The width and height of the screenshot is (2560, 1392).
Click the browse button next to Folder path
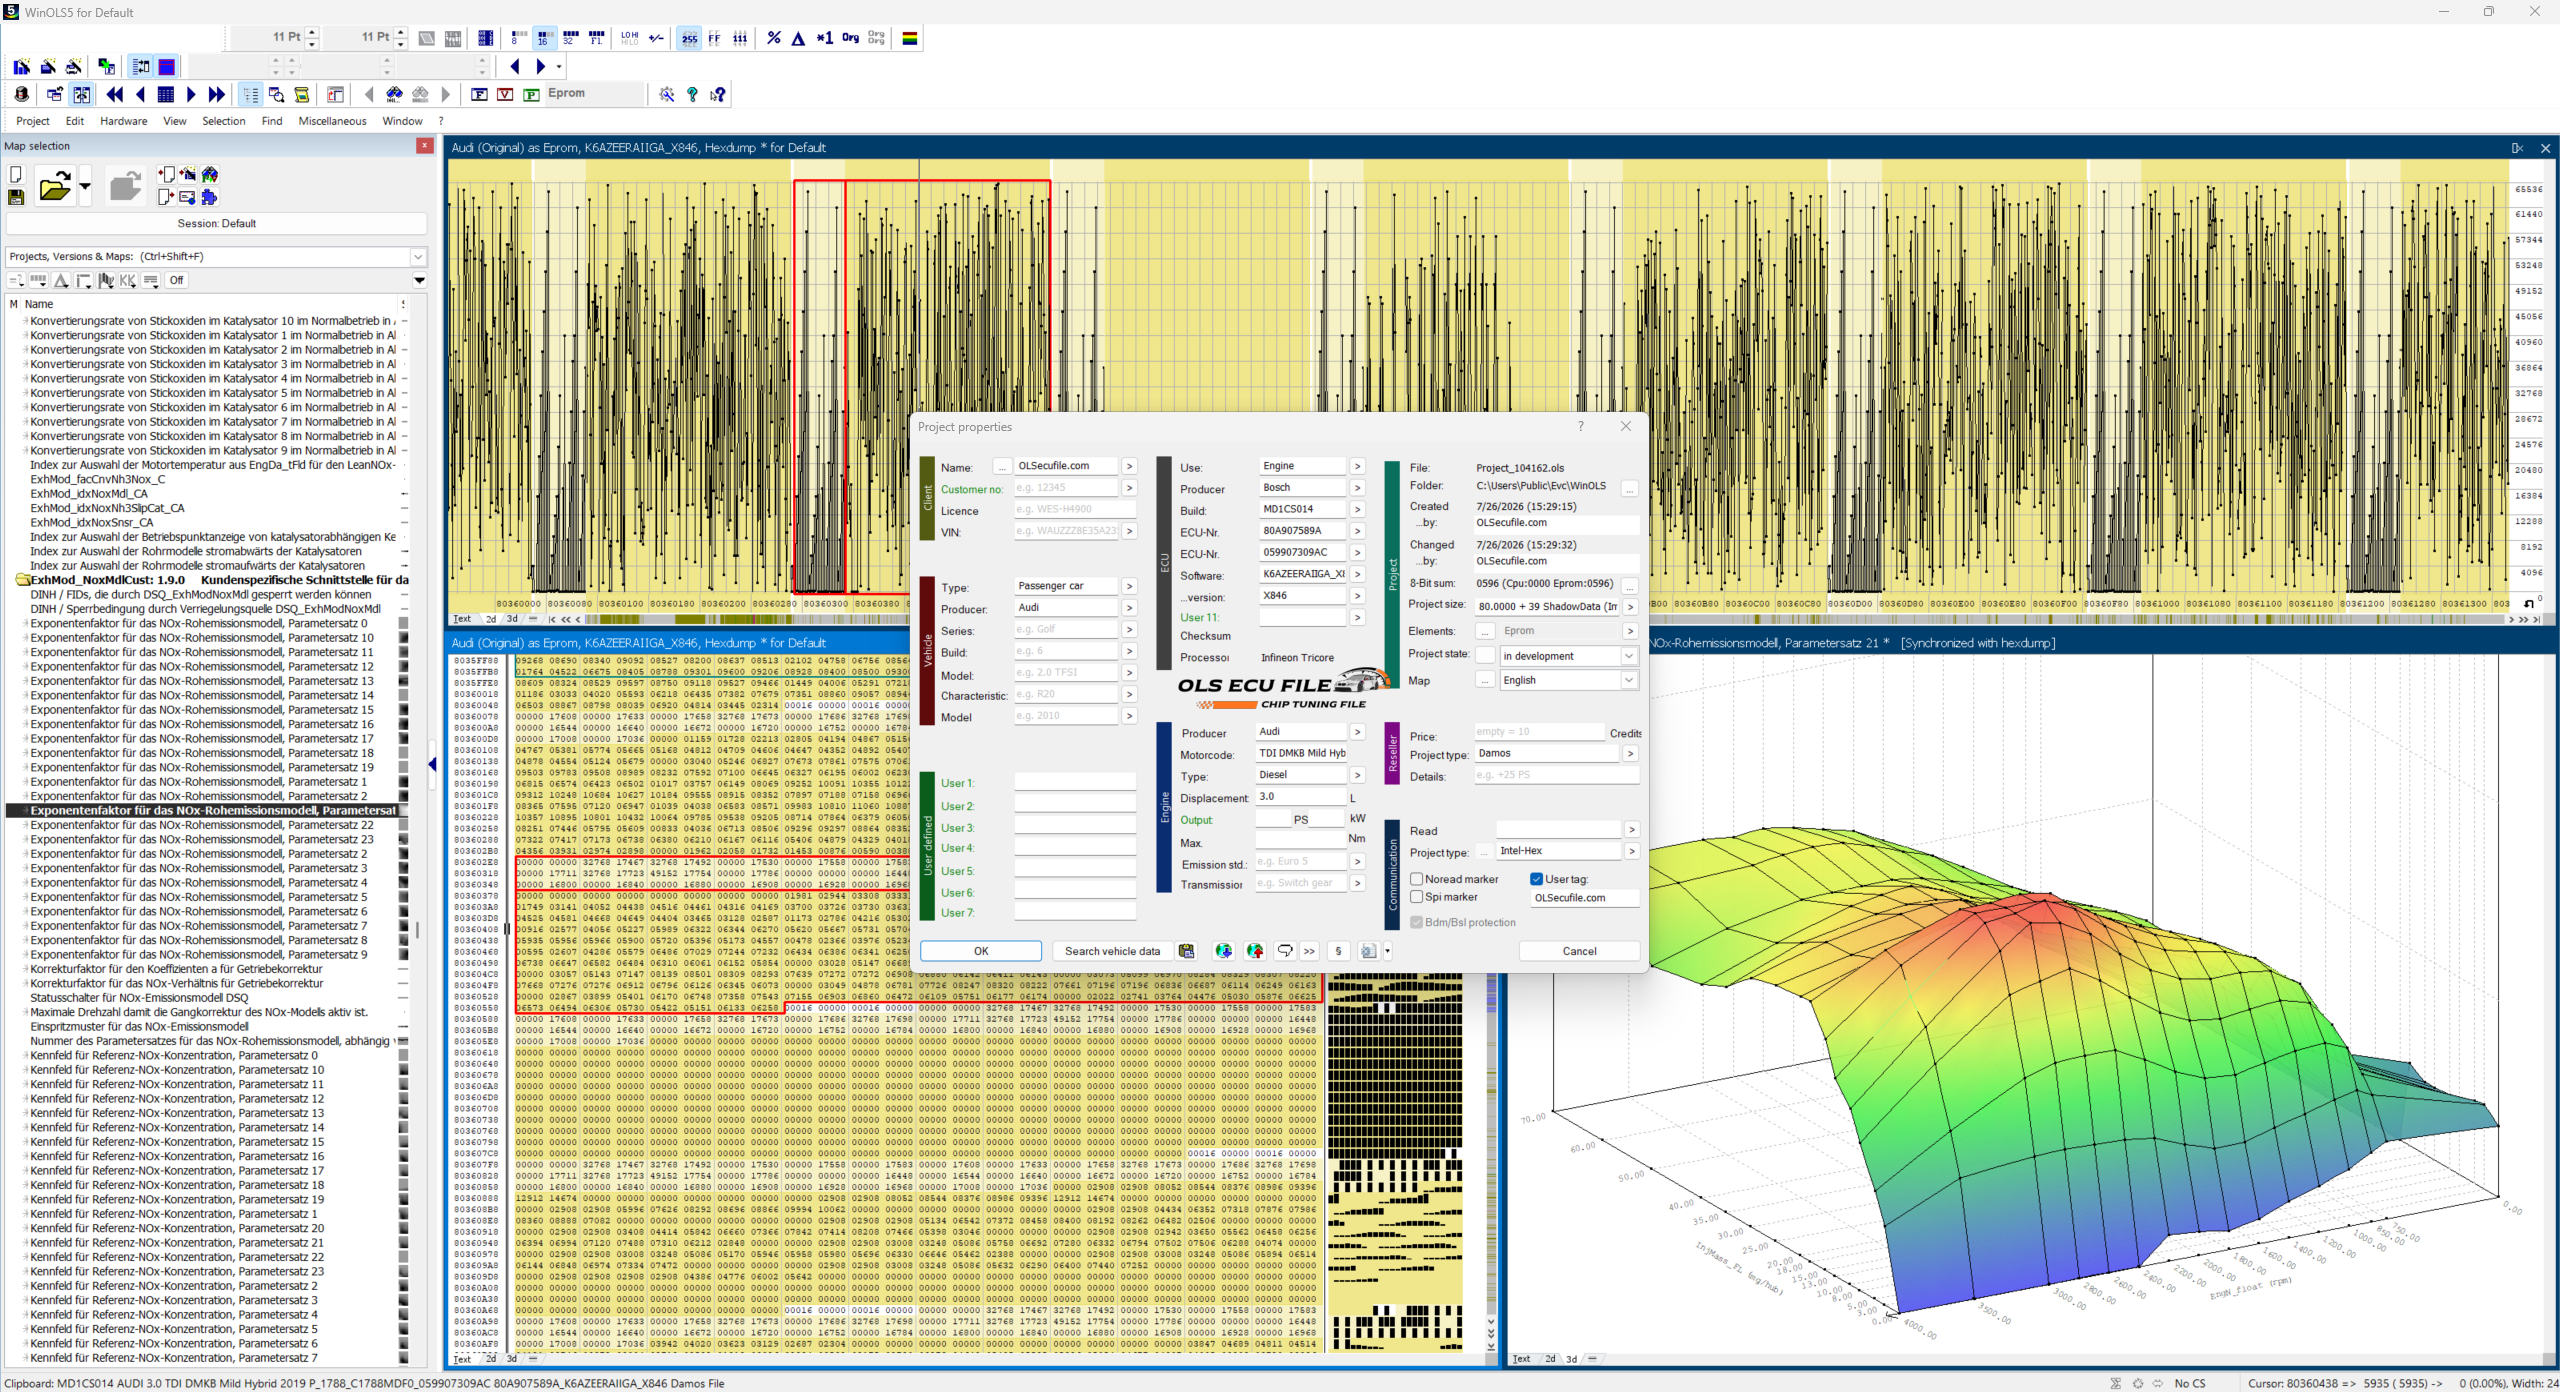pyautogui.click(x=1630, y=488)
